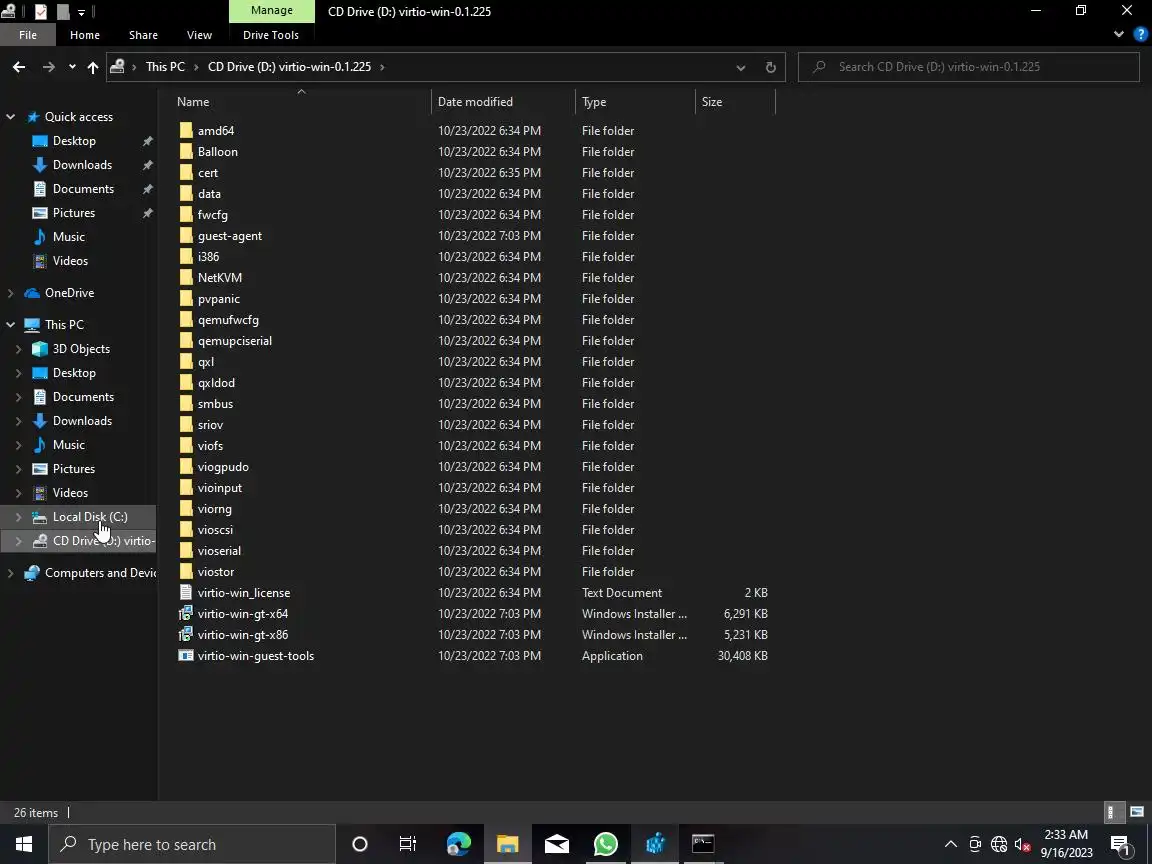Select the virtio-win-gt-x86 file name
This screenshot has height=864, width=1152.
pyautogui.click(x=242, y=635)
